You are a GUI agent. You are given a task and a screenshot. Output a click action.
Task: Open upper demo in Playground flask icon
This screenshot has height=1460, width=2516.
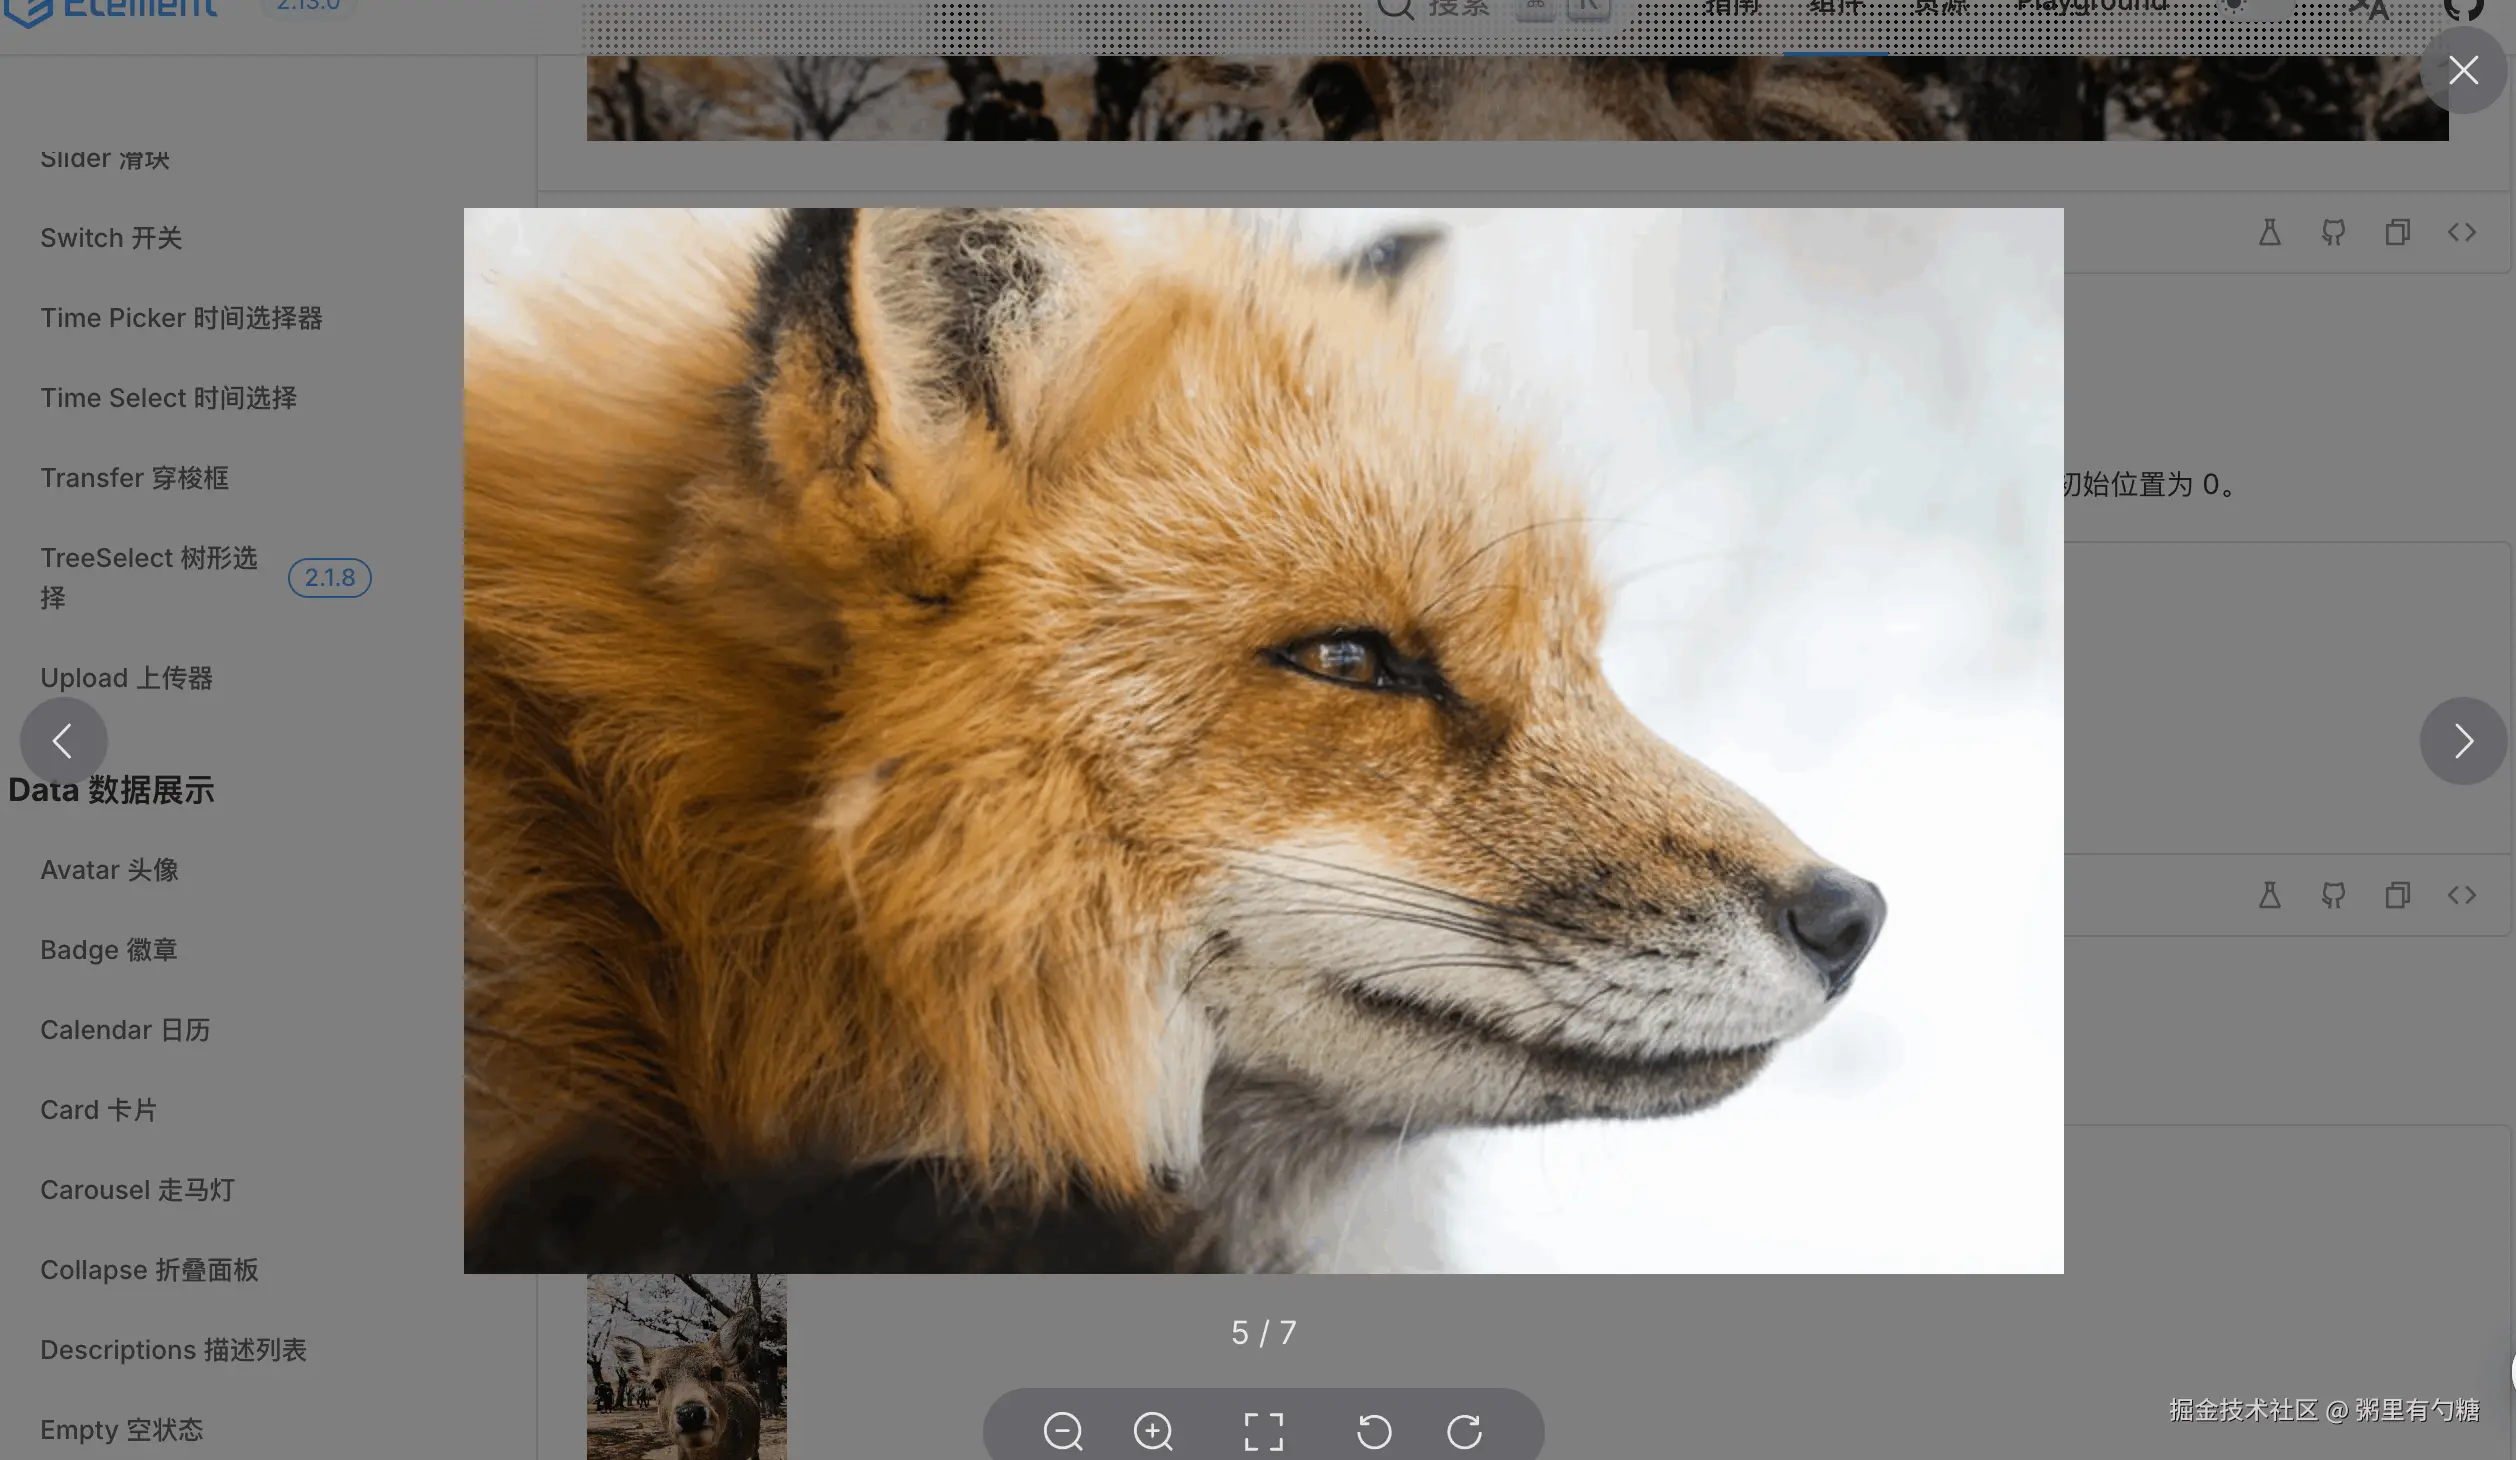coord(2270,233)
